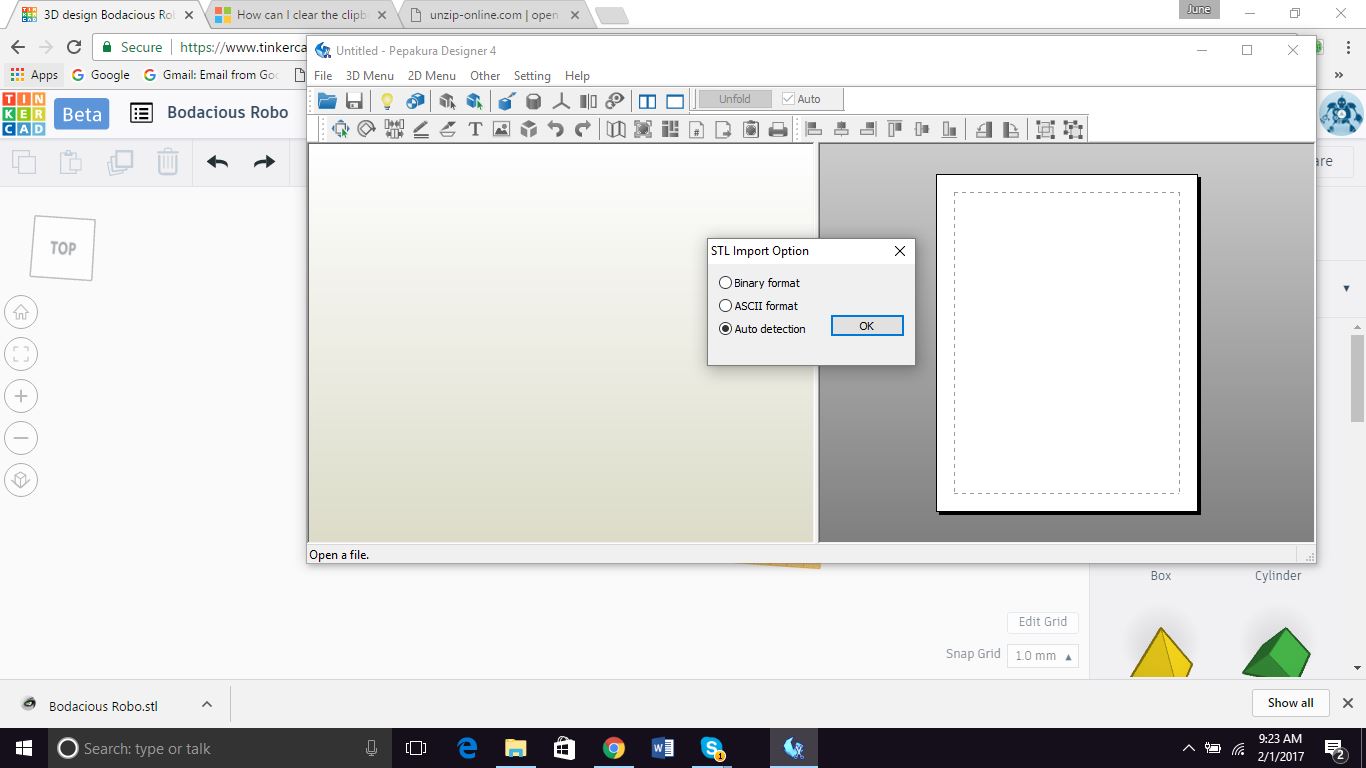Select the rotate parts tool icon
Image resolution: width=1366 pixels, height=768 pixels.
coord(367,128)
